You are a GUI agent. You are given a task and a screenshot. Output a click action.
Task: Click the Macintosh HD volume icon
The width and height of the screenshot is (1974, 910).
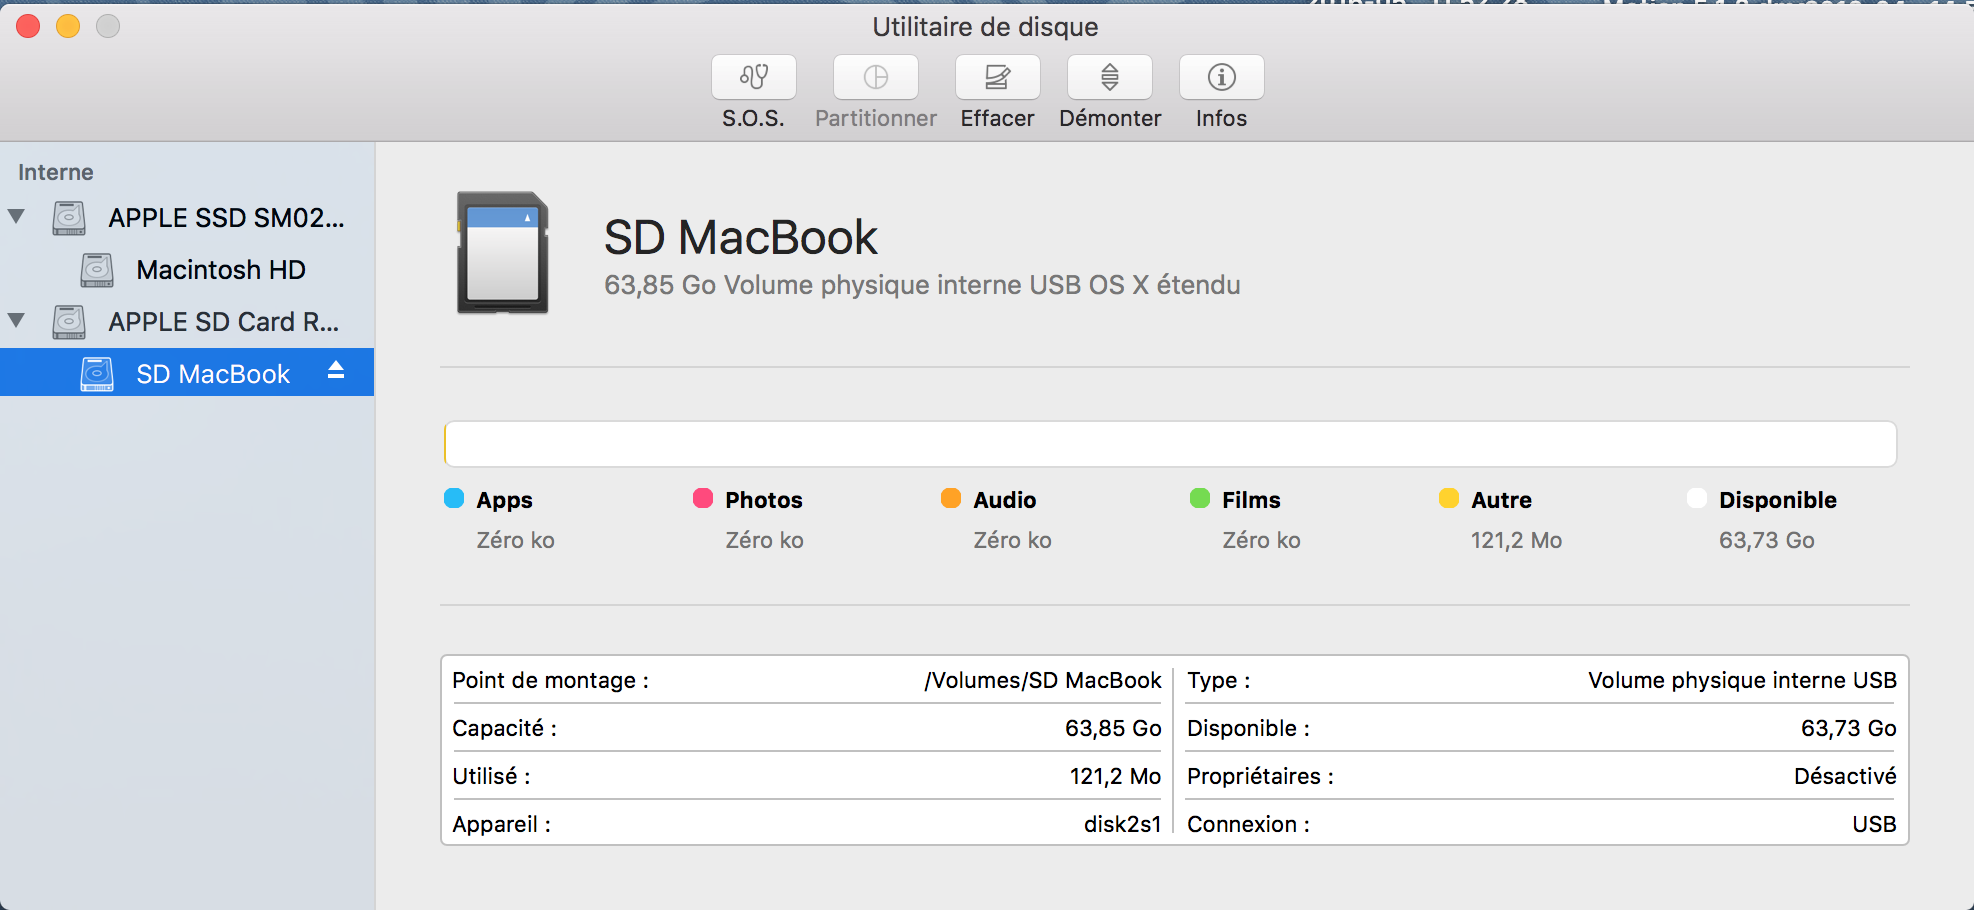pyautogui.click(x=97, y=270)
